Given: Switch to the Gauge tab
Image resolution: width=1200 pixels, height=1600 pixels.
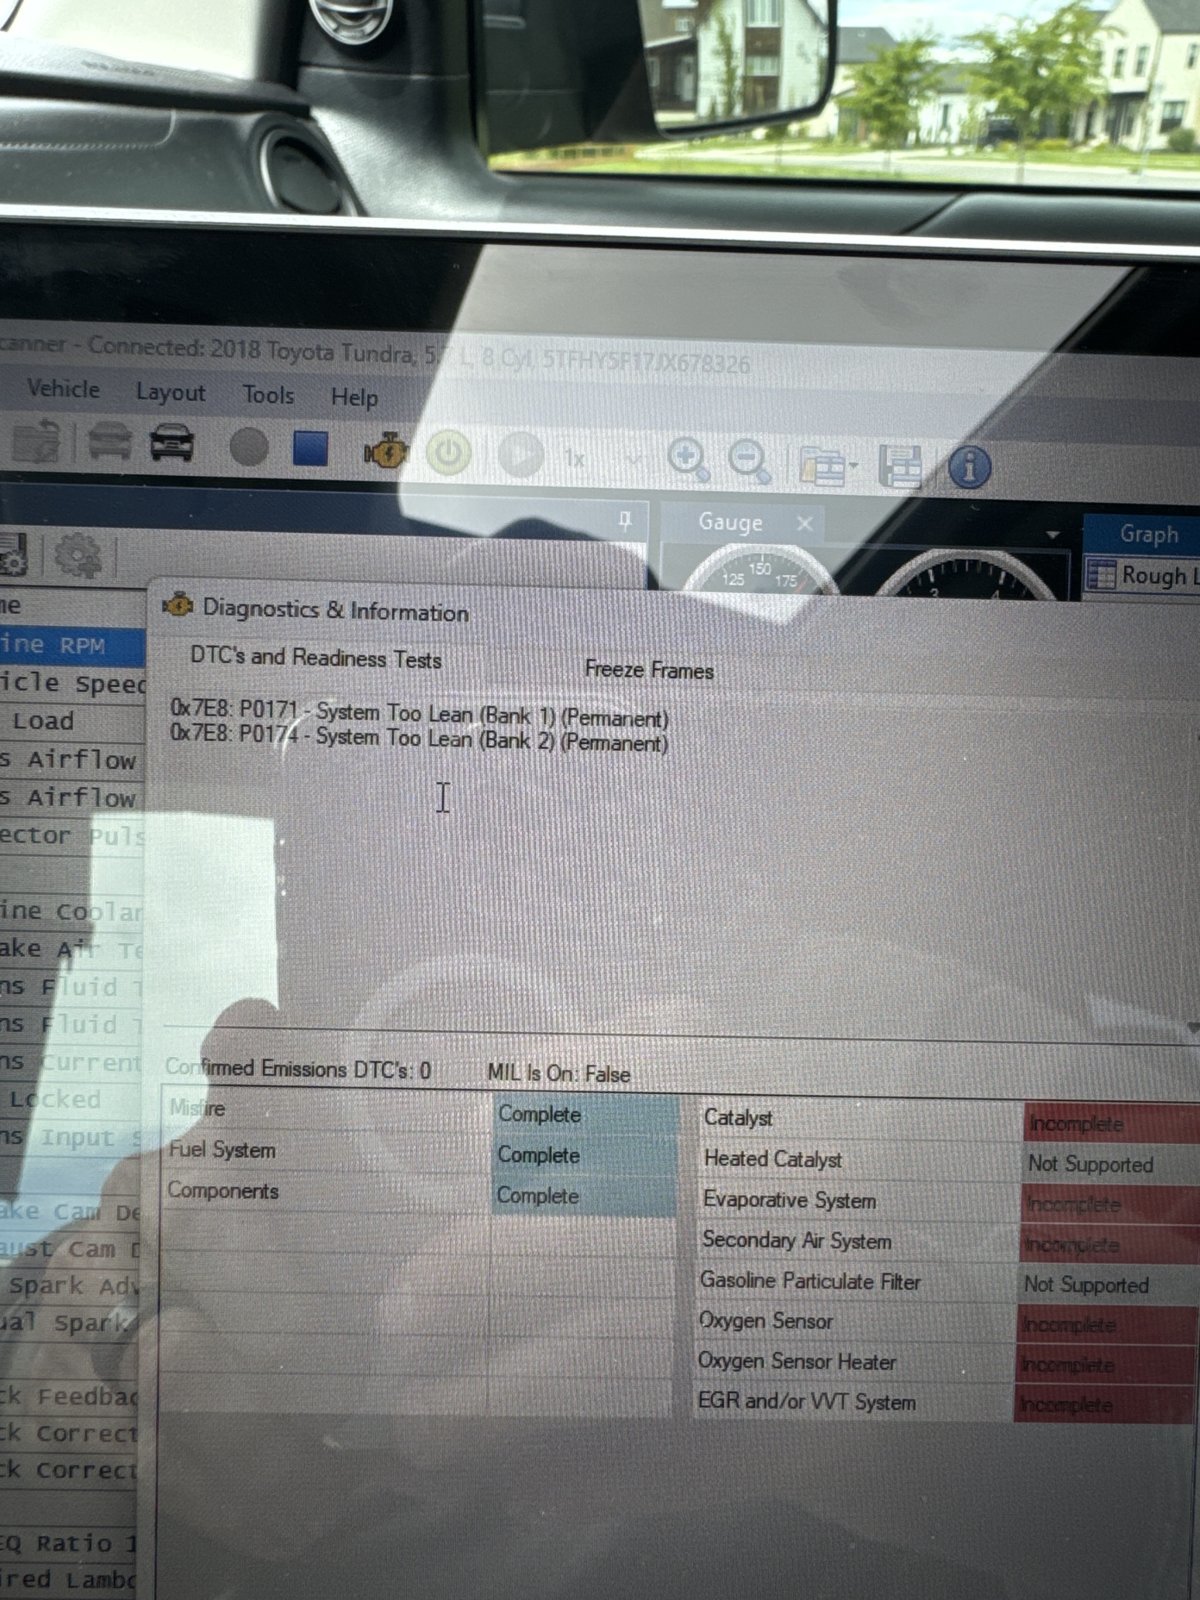Looking at the screenshot, I should [x=730, y=522].
